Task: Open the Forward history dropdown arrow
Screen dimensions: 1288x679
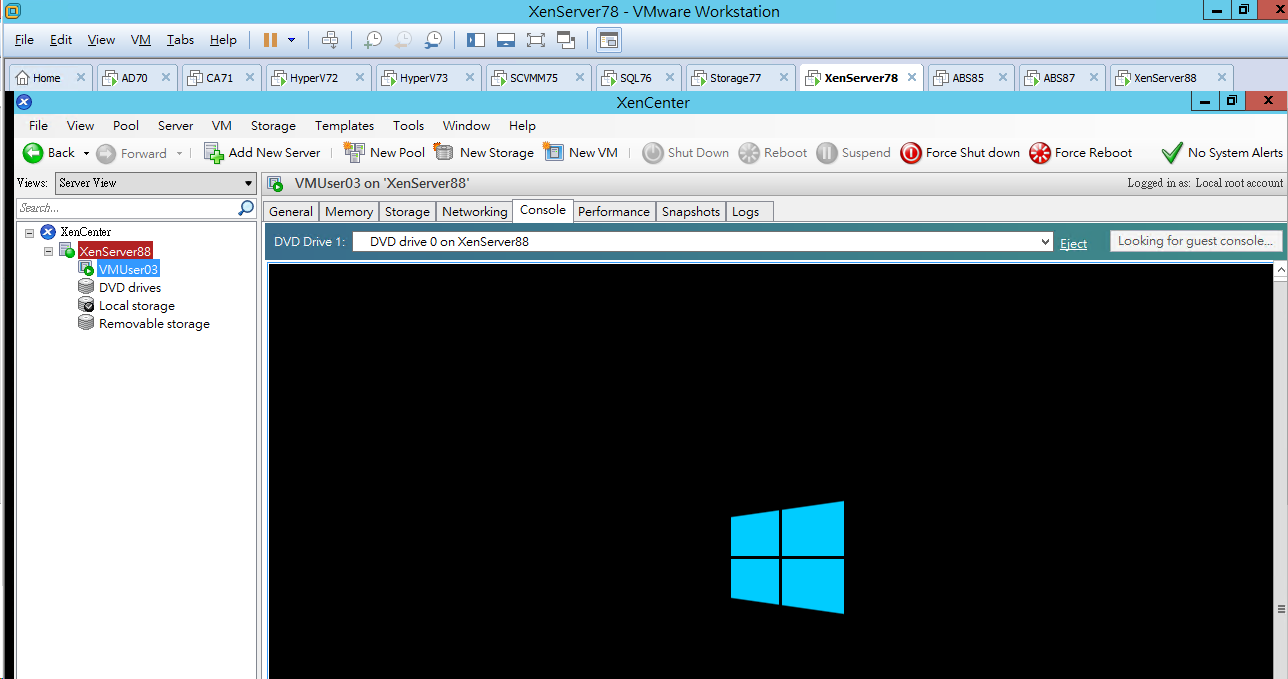Action: [x=179, y=153]
